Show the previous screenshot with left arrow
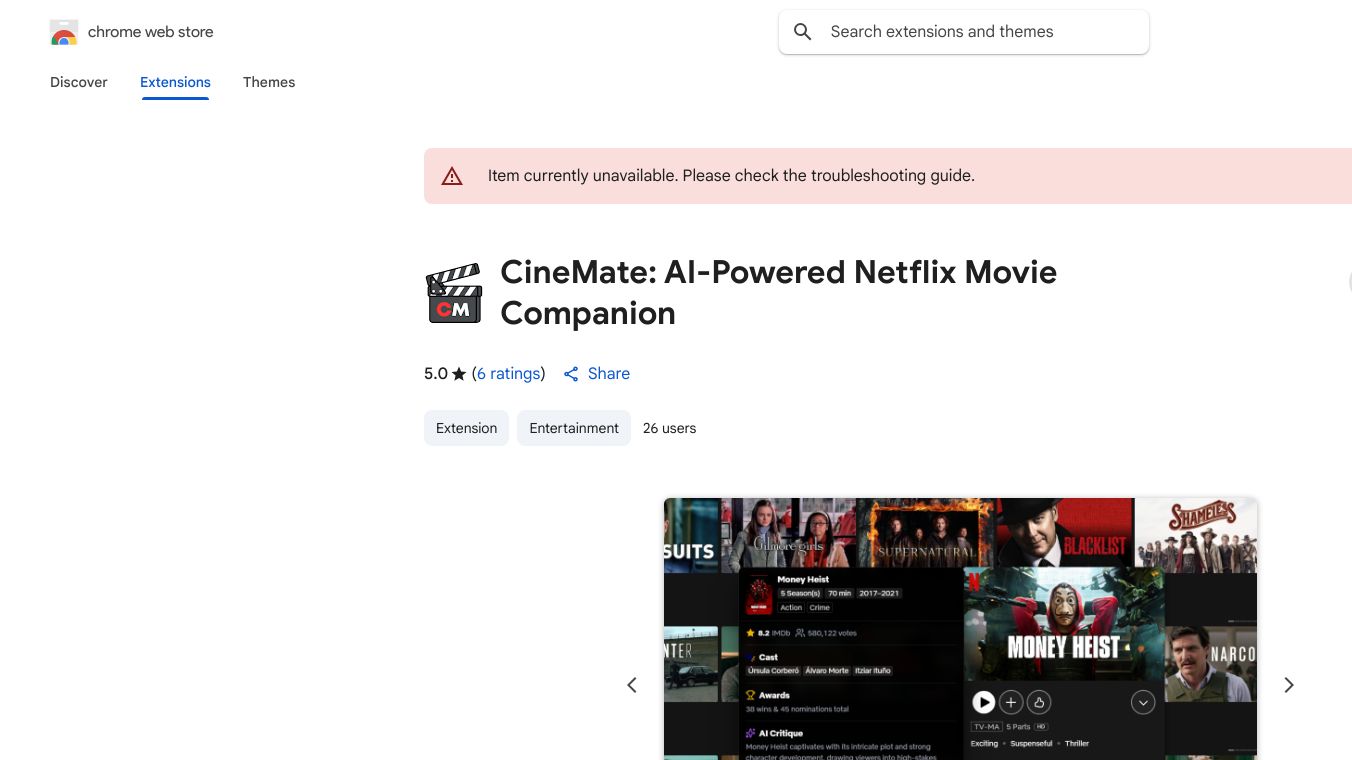Screen dimensions: 1352x760 click(632, 685)
